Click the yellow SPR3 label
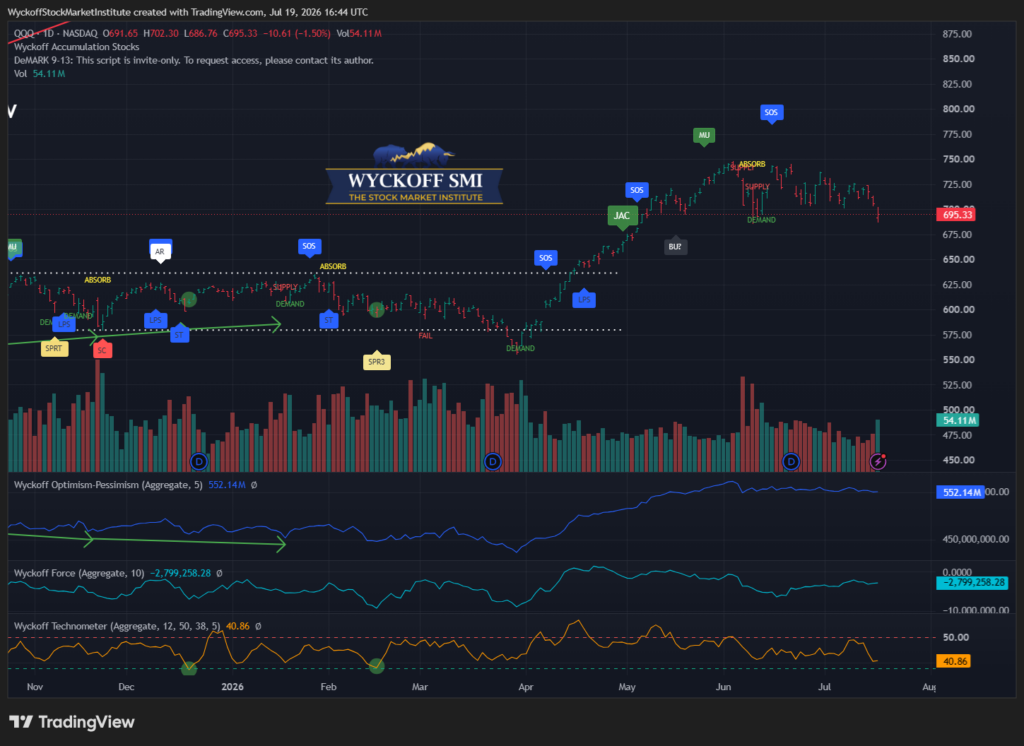Image resolution: width=1024 pixels, height=746 pixels. [377, 361]
